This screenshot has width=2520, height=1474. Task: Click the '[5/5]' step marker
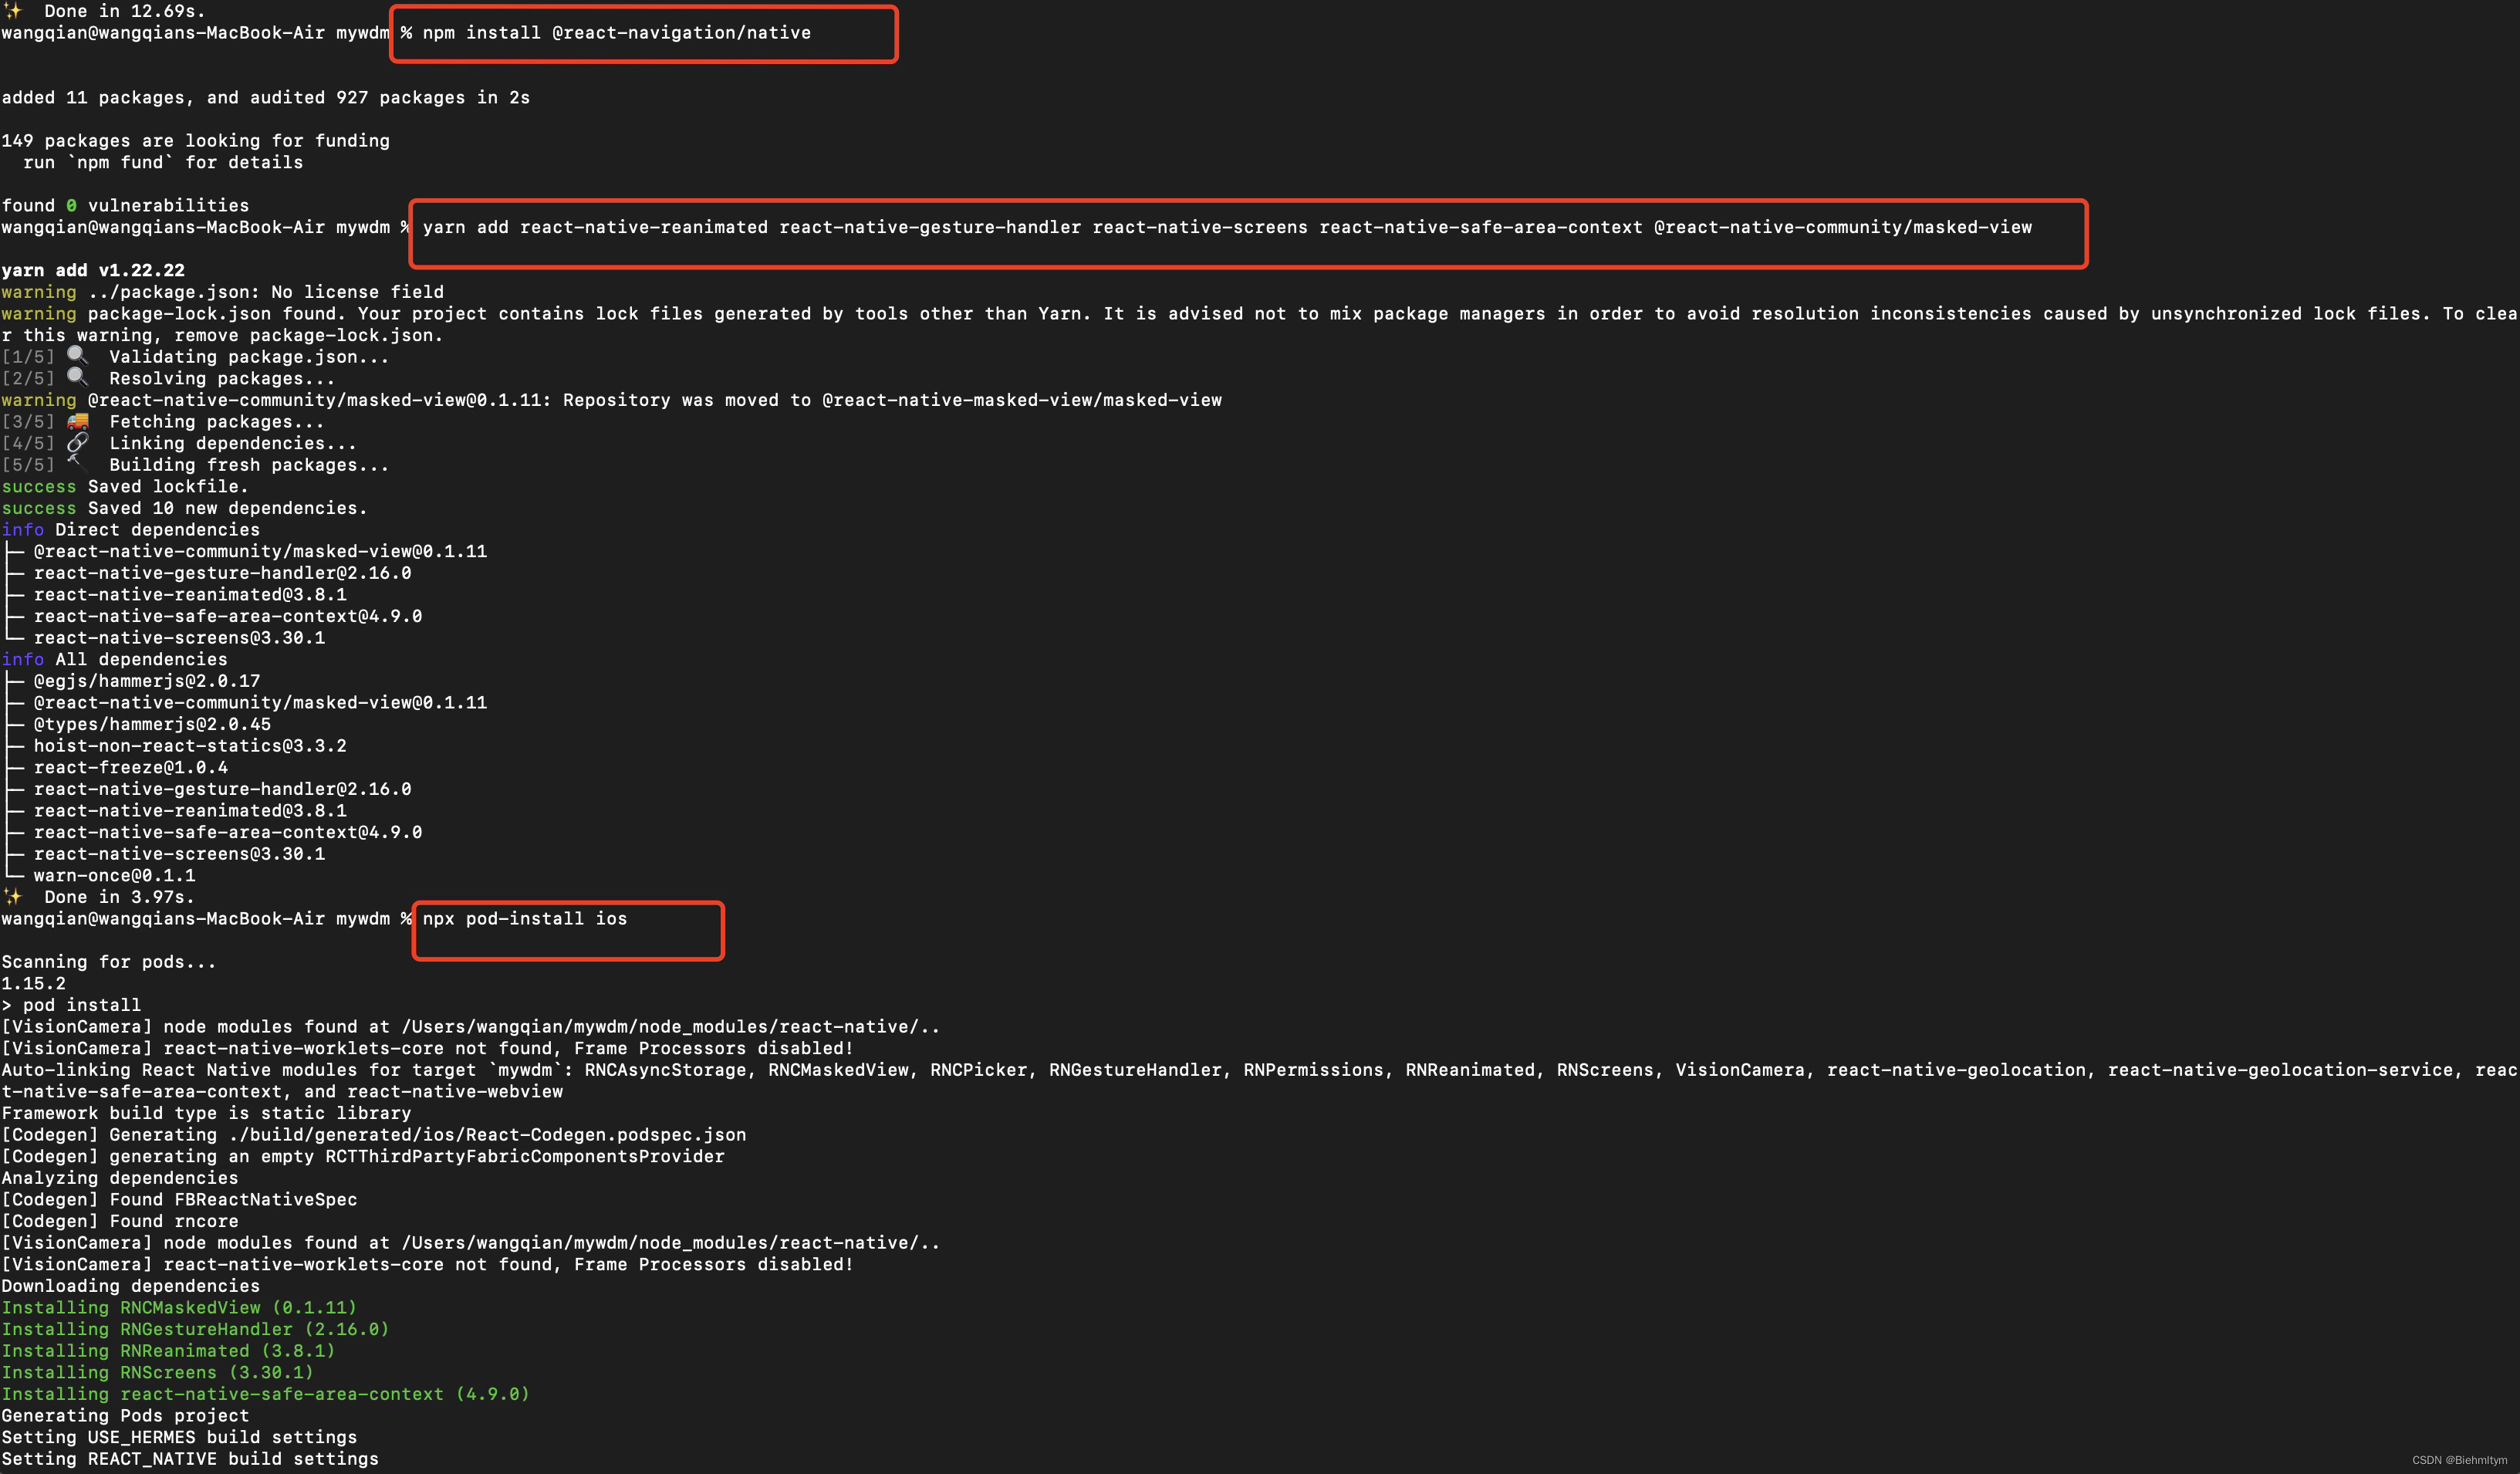pyautogui.click(x=28, y=465)
